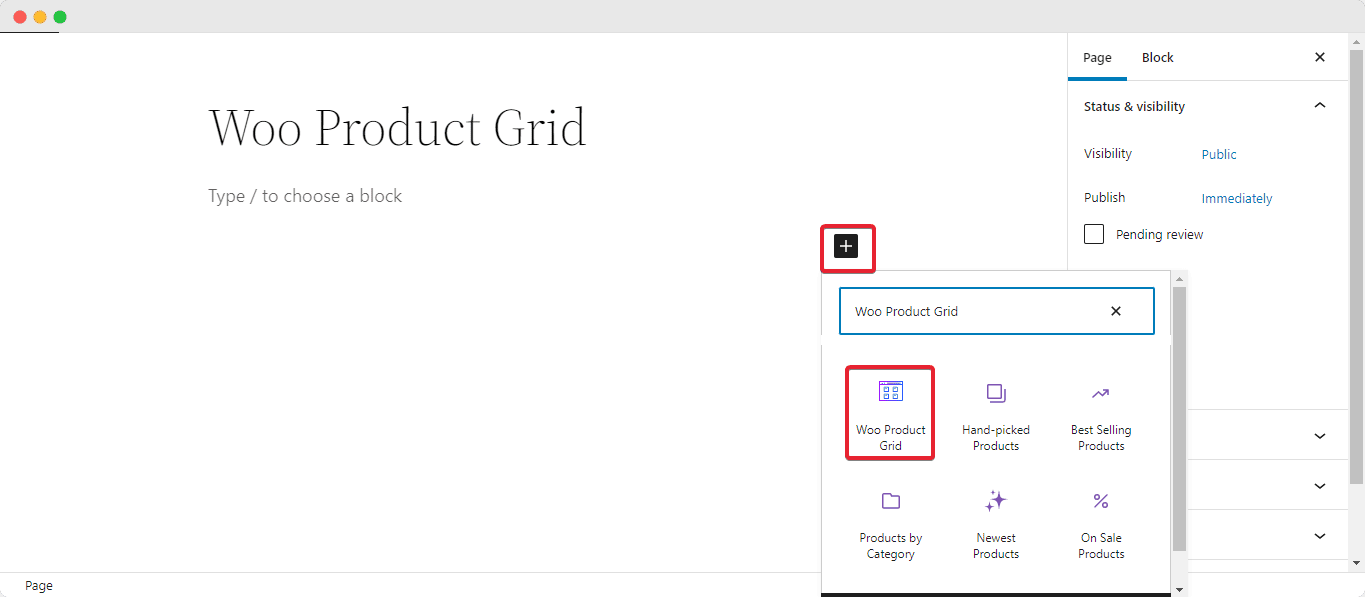Click the inserter scrollbar up arrow

[x=1179, y=279]
